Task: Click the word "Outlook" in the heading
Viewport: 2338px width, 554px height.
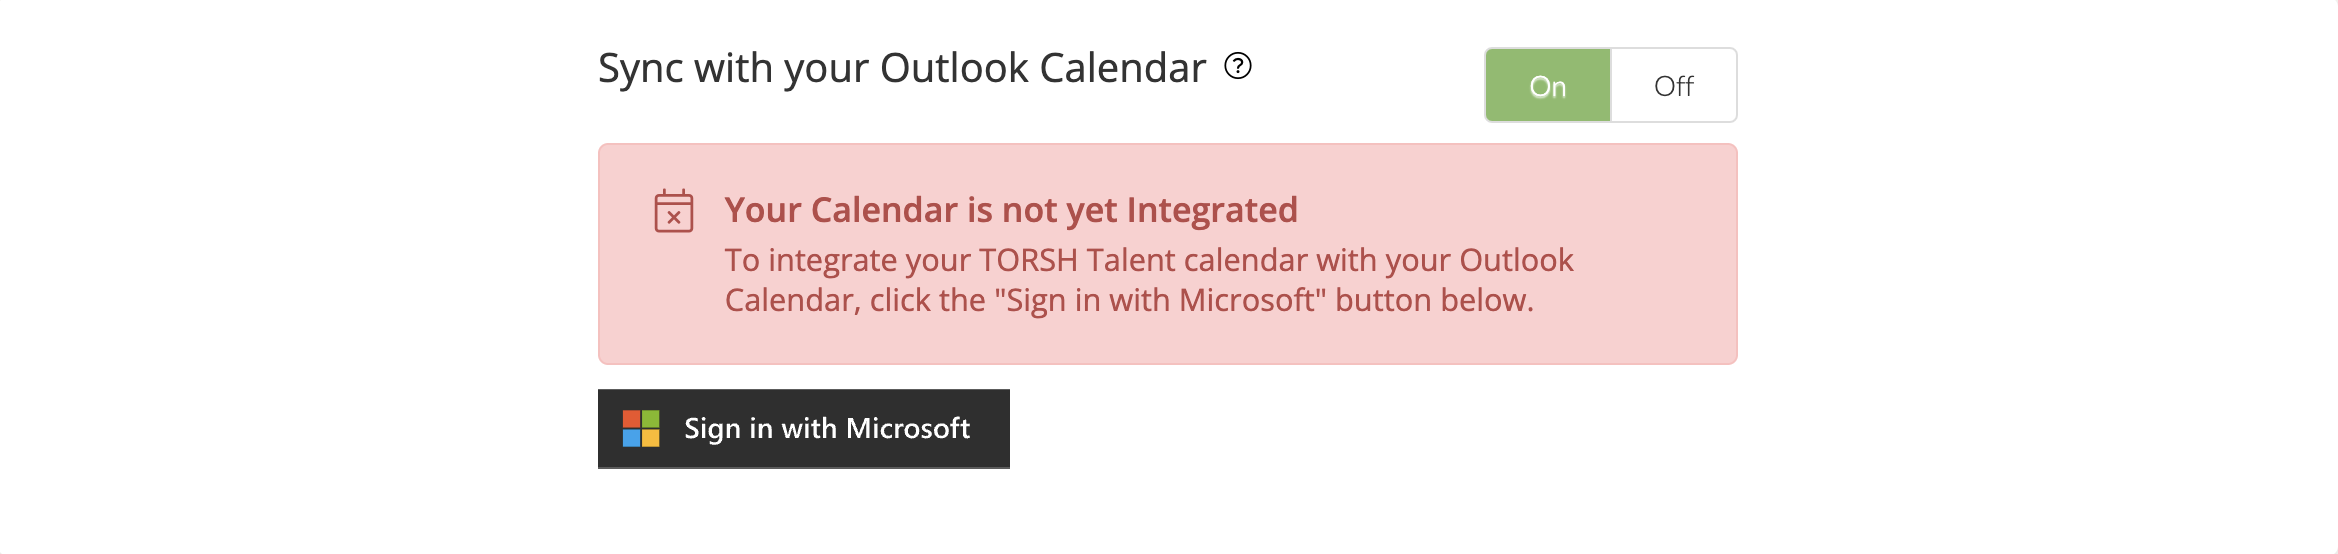Action: click(953, 68)
